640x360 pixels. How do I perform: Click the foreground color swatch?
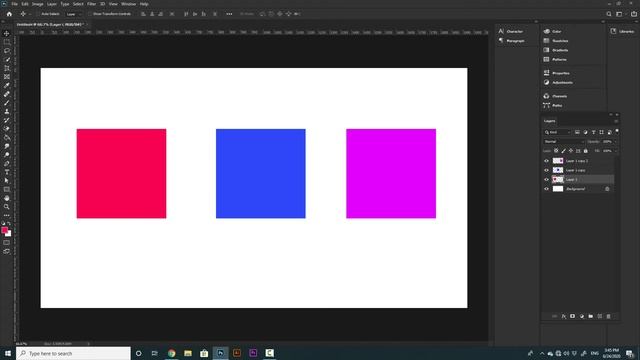point(4,231)
